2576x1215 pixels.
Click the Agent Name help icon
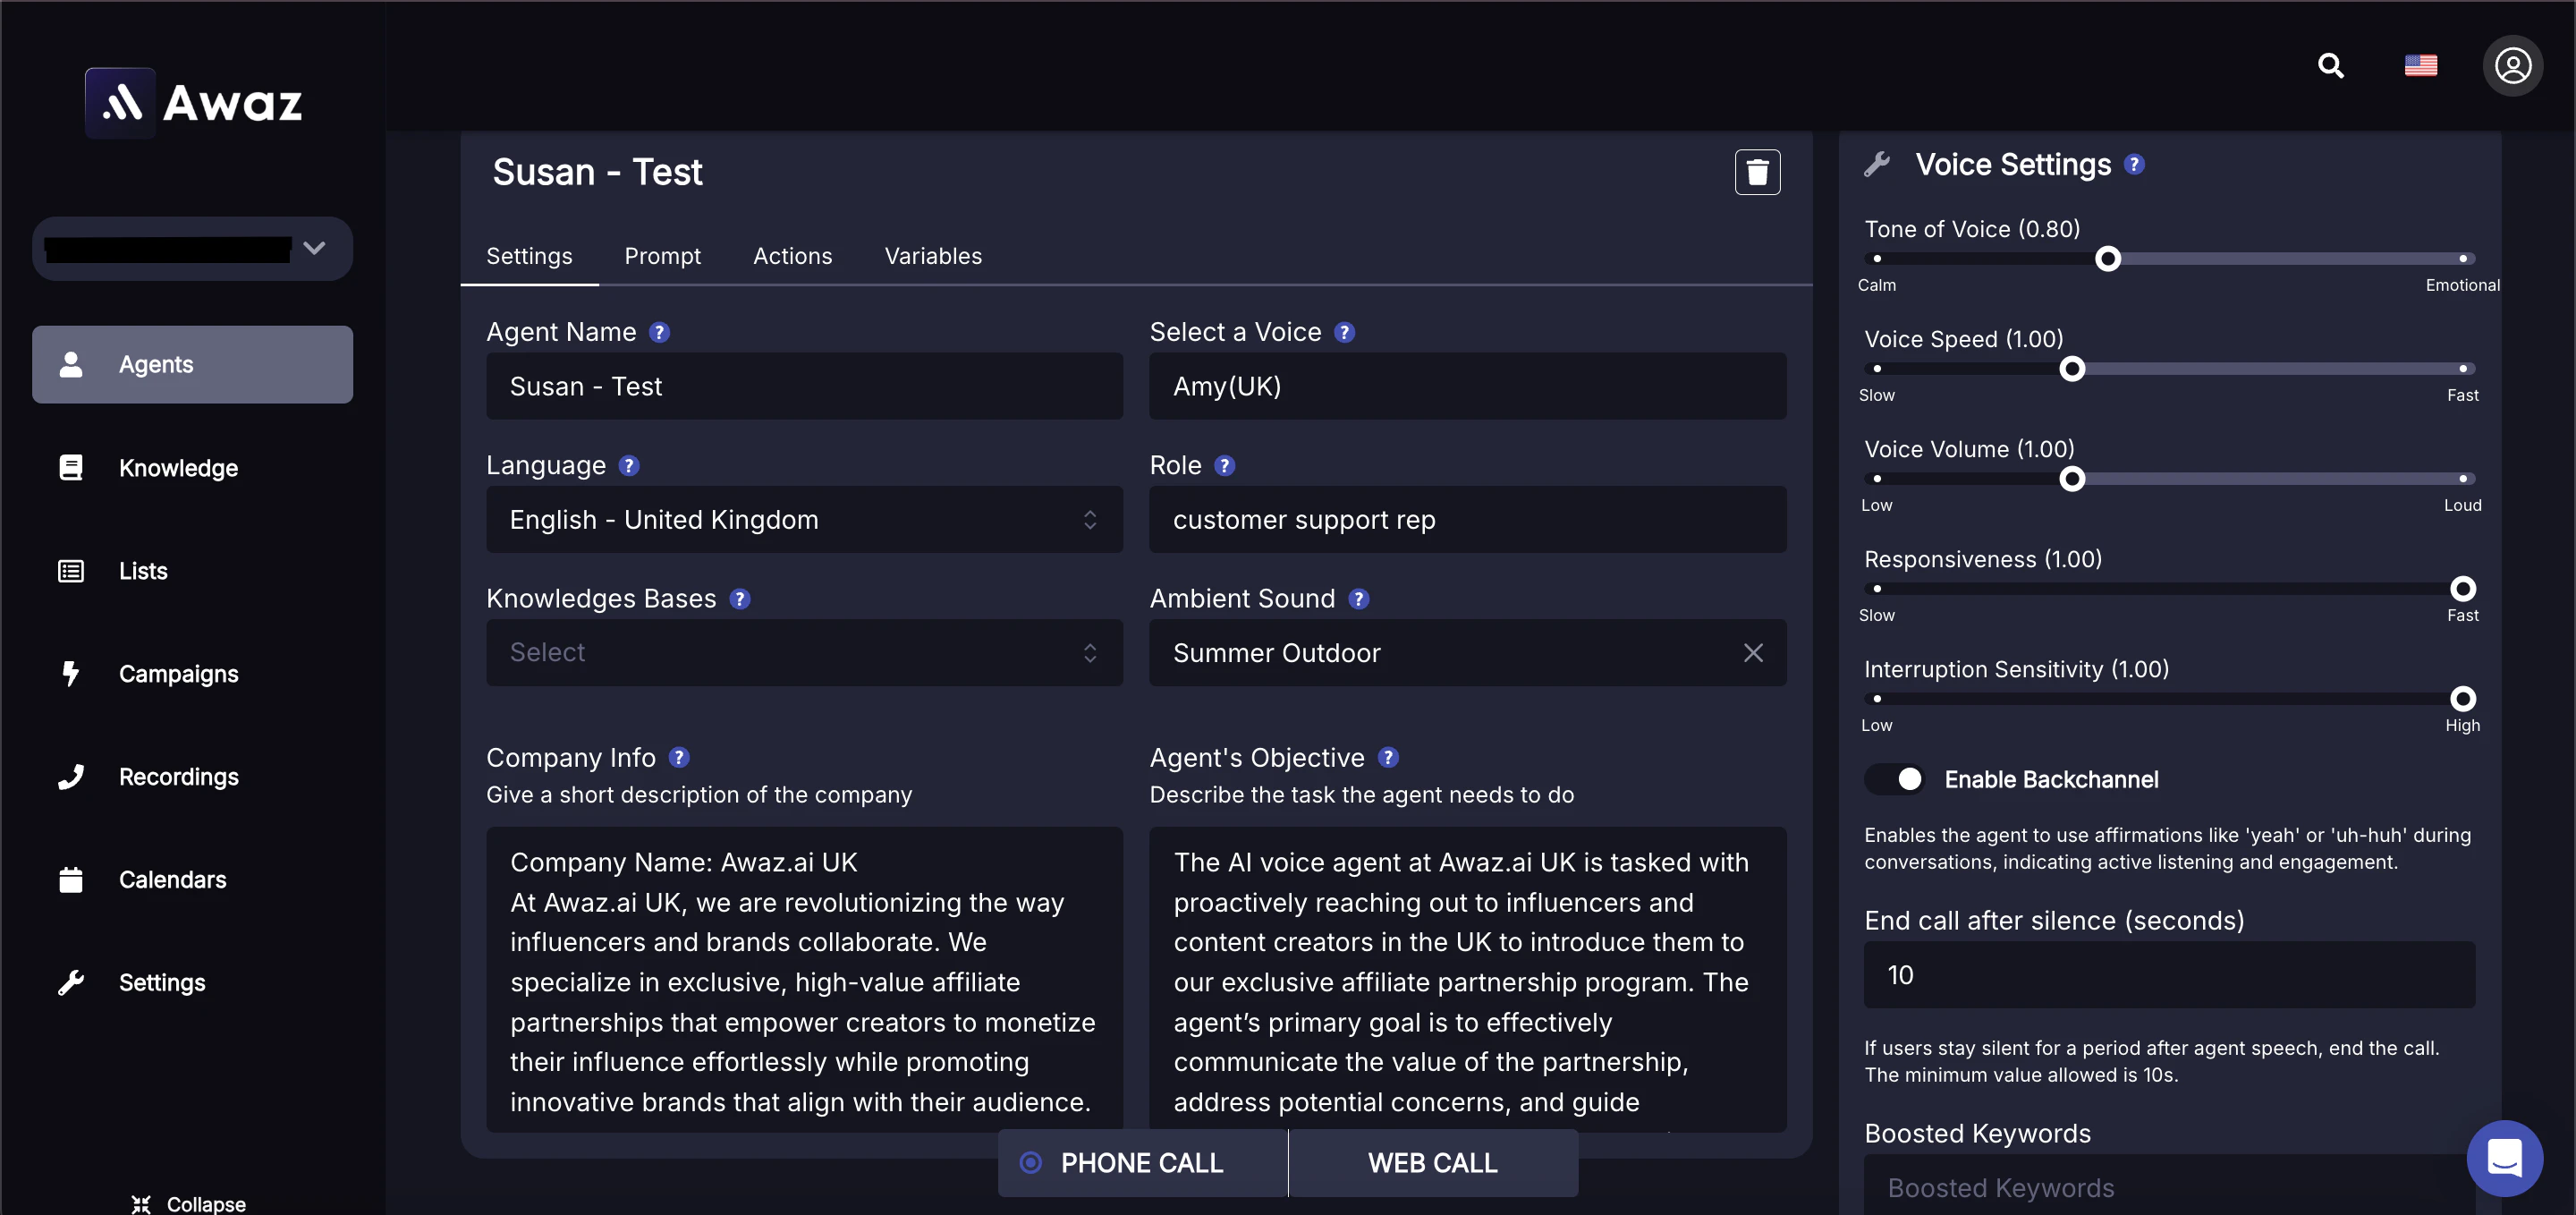click(x=659, y=332)
